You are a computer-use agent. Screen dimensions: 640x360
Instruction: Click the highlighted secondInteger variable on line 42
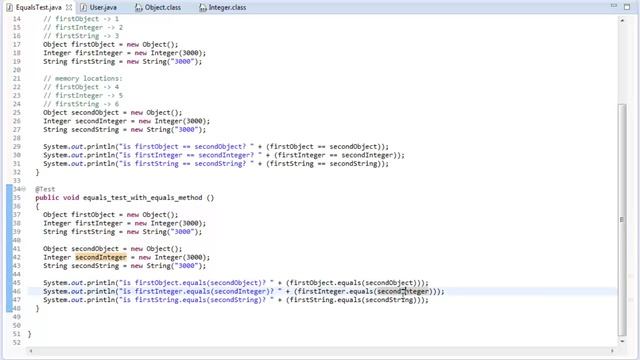click(x=101, y=257)
